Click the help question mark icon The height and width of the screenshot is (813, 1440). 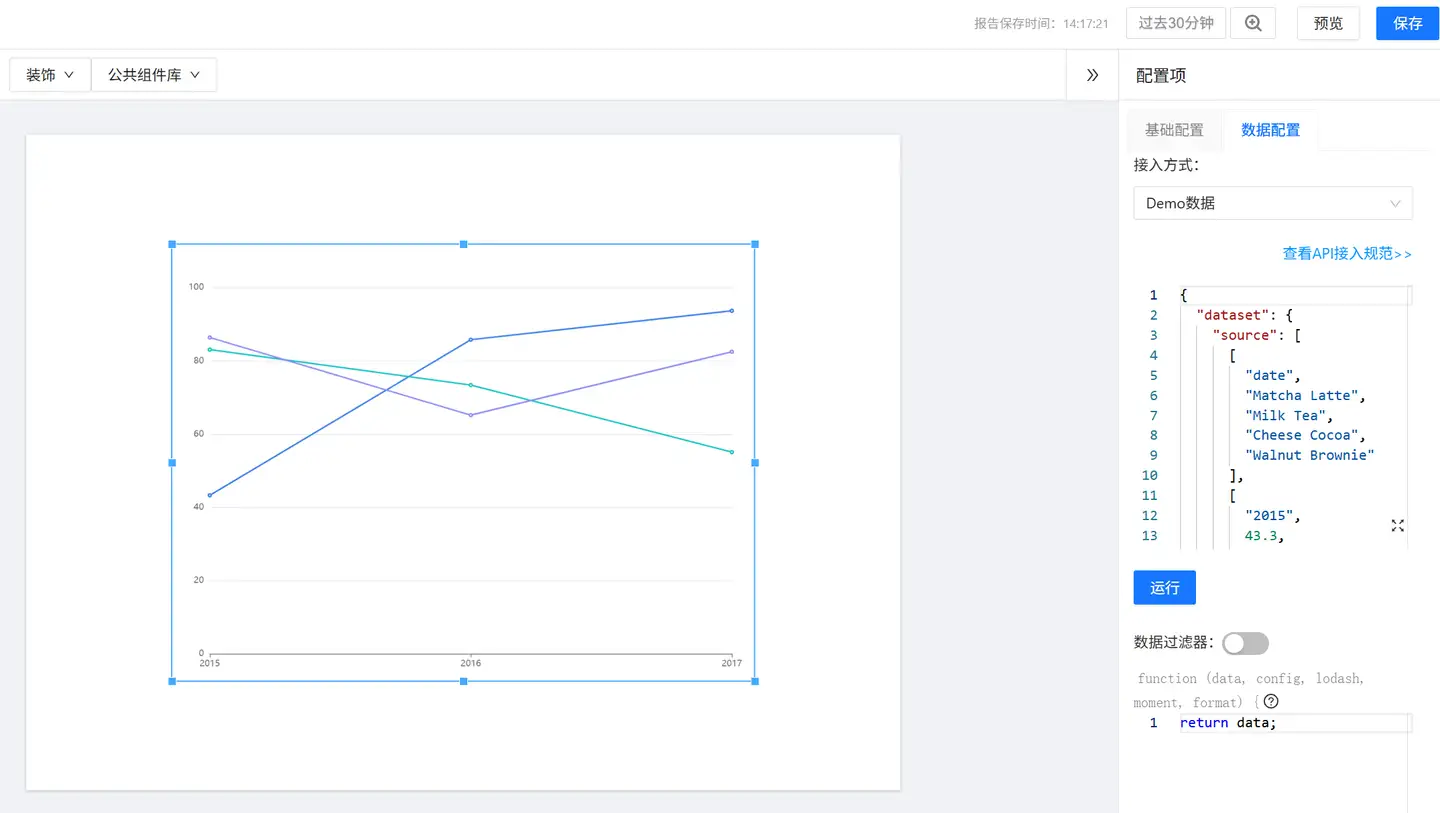(x=1271, y=702)
